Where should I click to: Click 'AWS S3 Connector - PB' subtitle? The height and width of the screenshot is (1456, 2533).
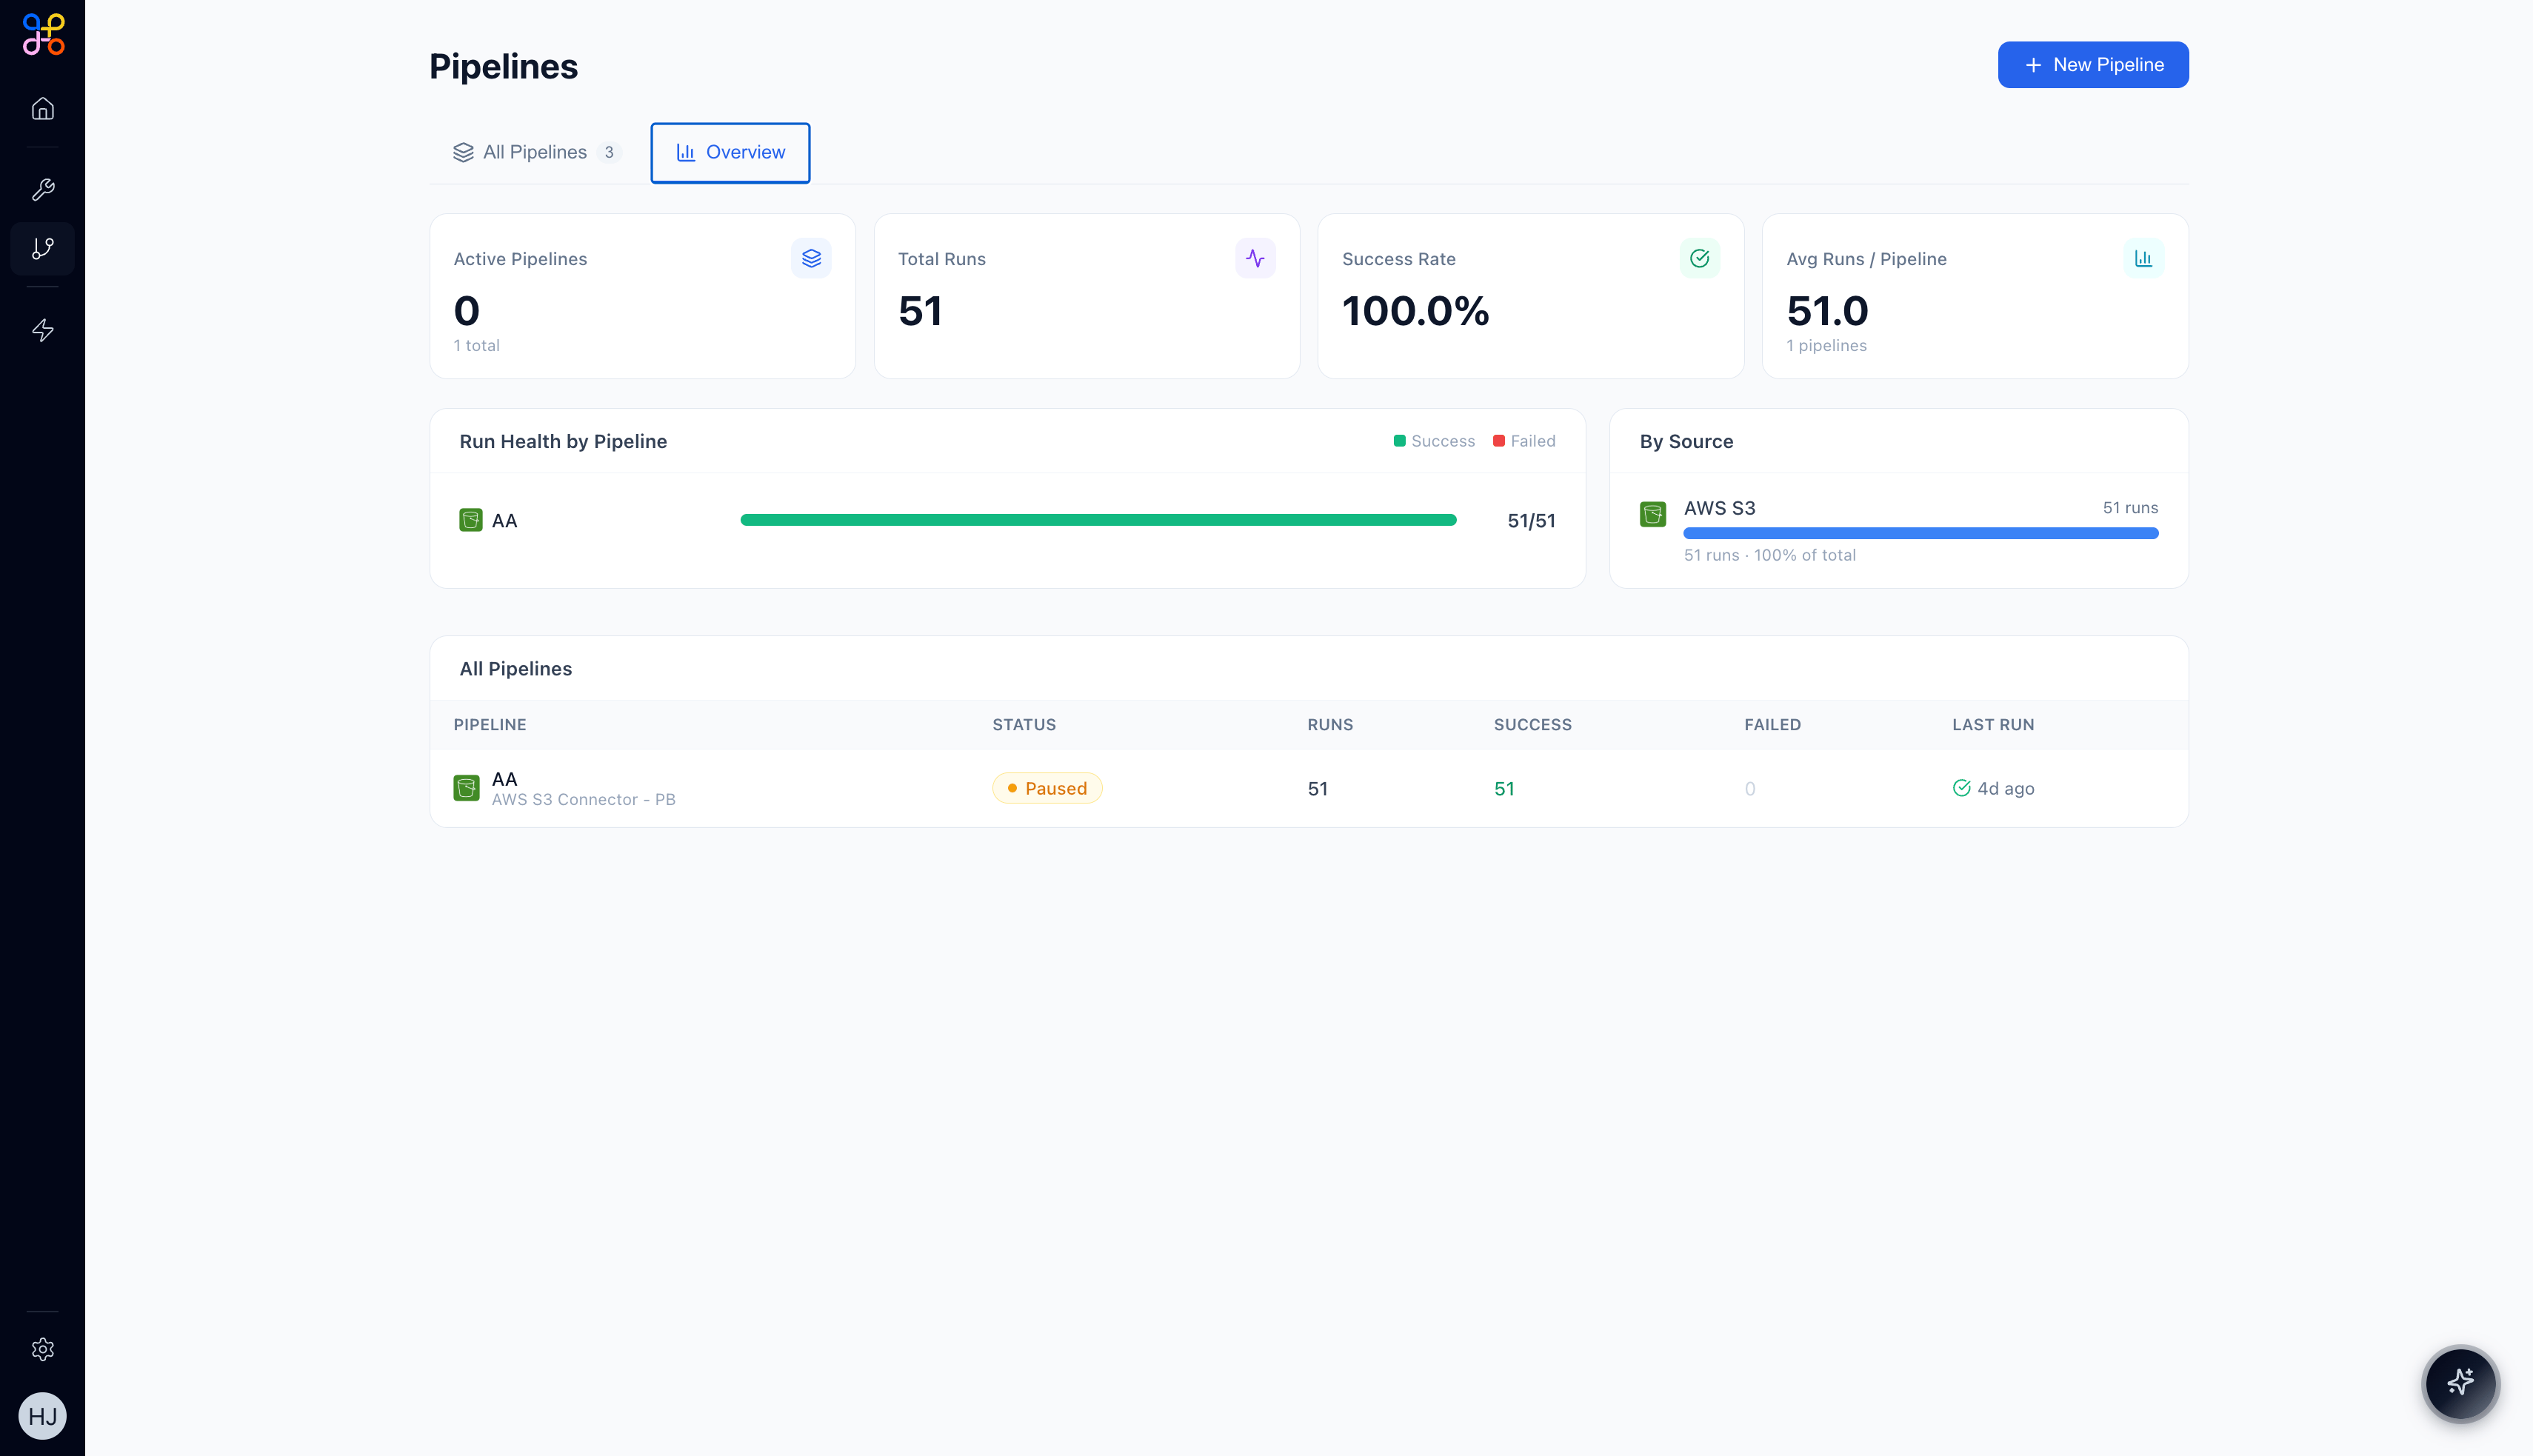pyautogui.click(x=583, y=799)
